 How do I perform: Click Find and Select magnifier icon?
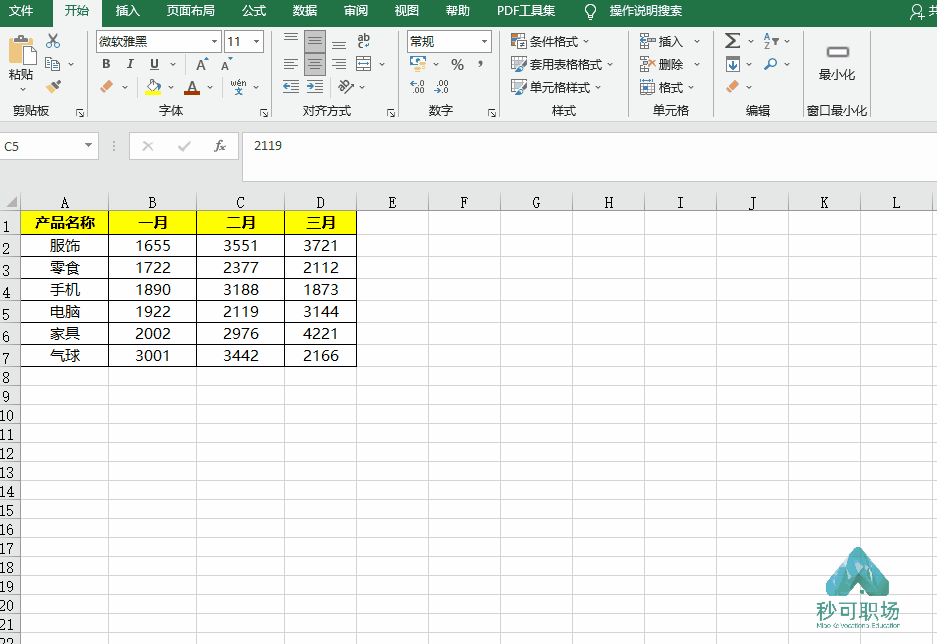coord(771,63)
